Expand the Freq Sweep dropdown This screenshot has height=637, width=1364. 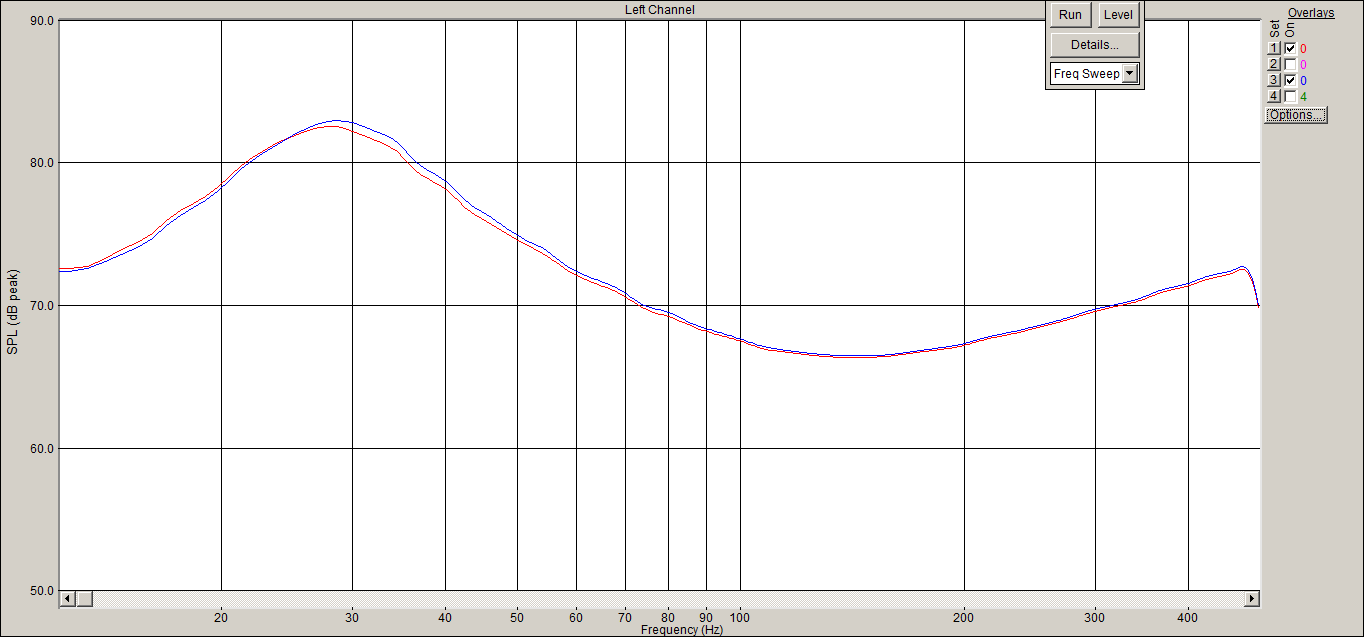1129,73
